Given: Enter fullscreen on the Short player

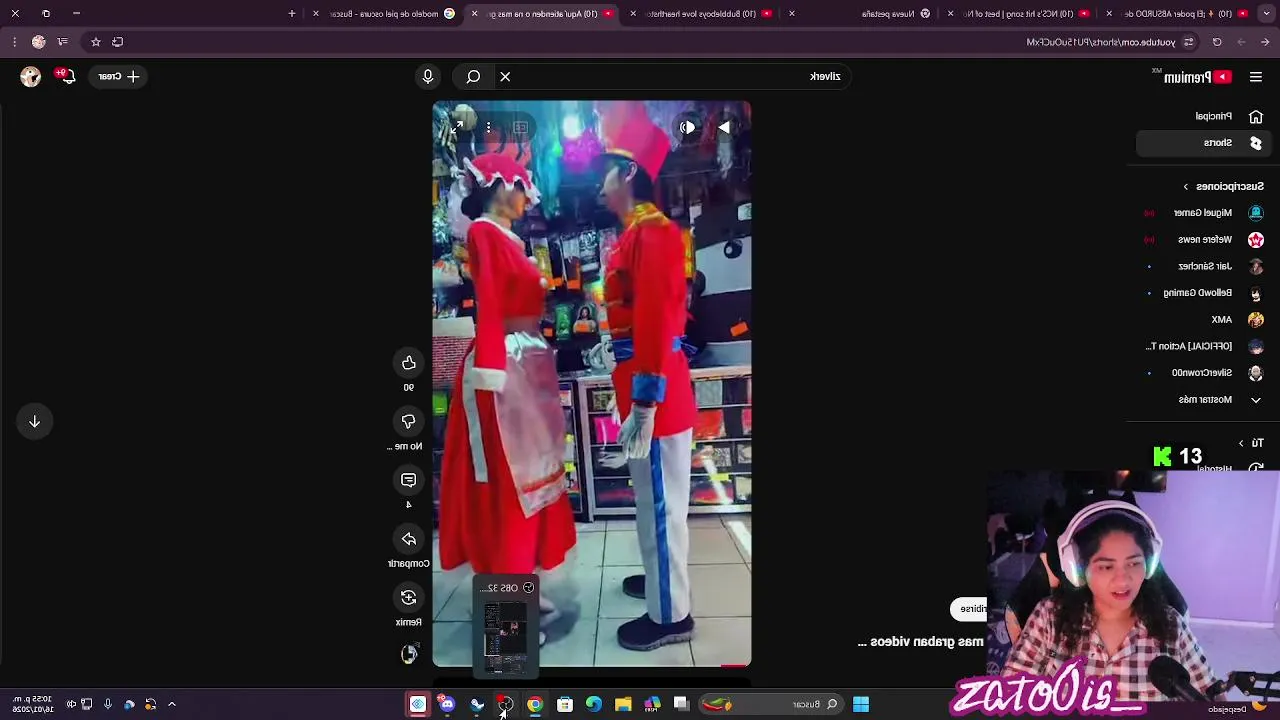Looking at the screenshot, I should tap(457, 127).
